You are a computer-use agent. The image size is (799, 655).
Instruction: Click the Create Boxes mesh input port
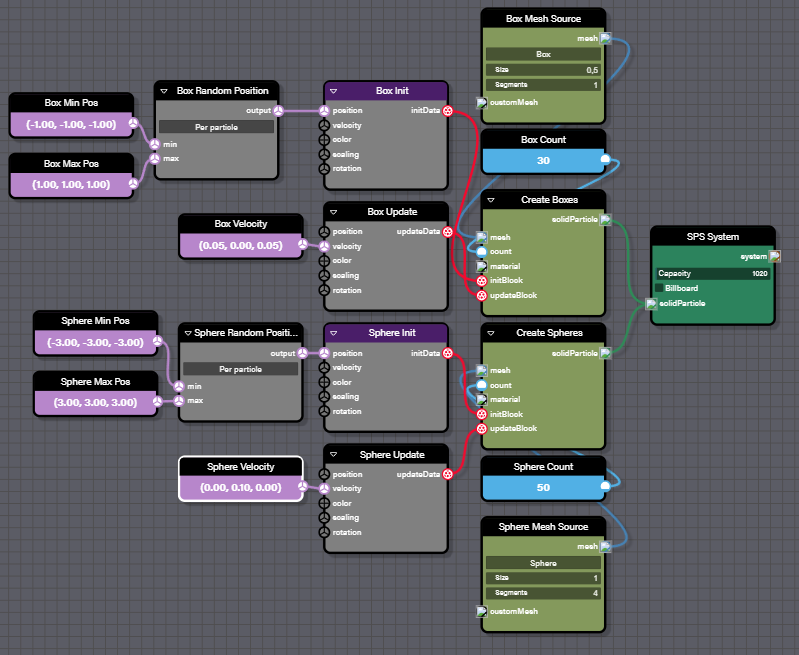482,237
